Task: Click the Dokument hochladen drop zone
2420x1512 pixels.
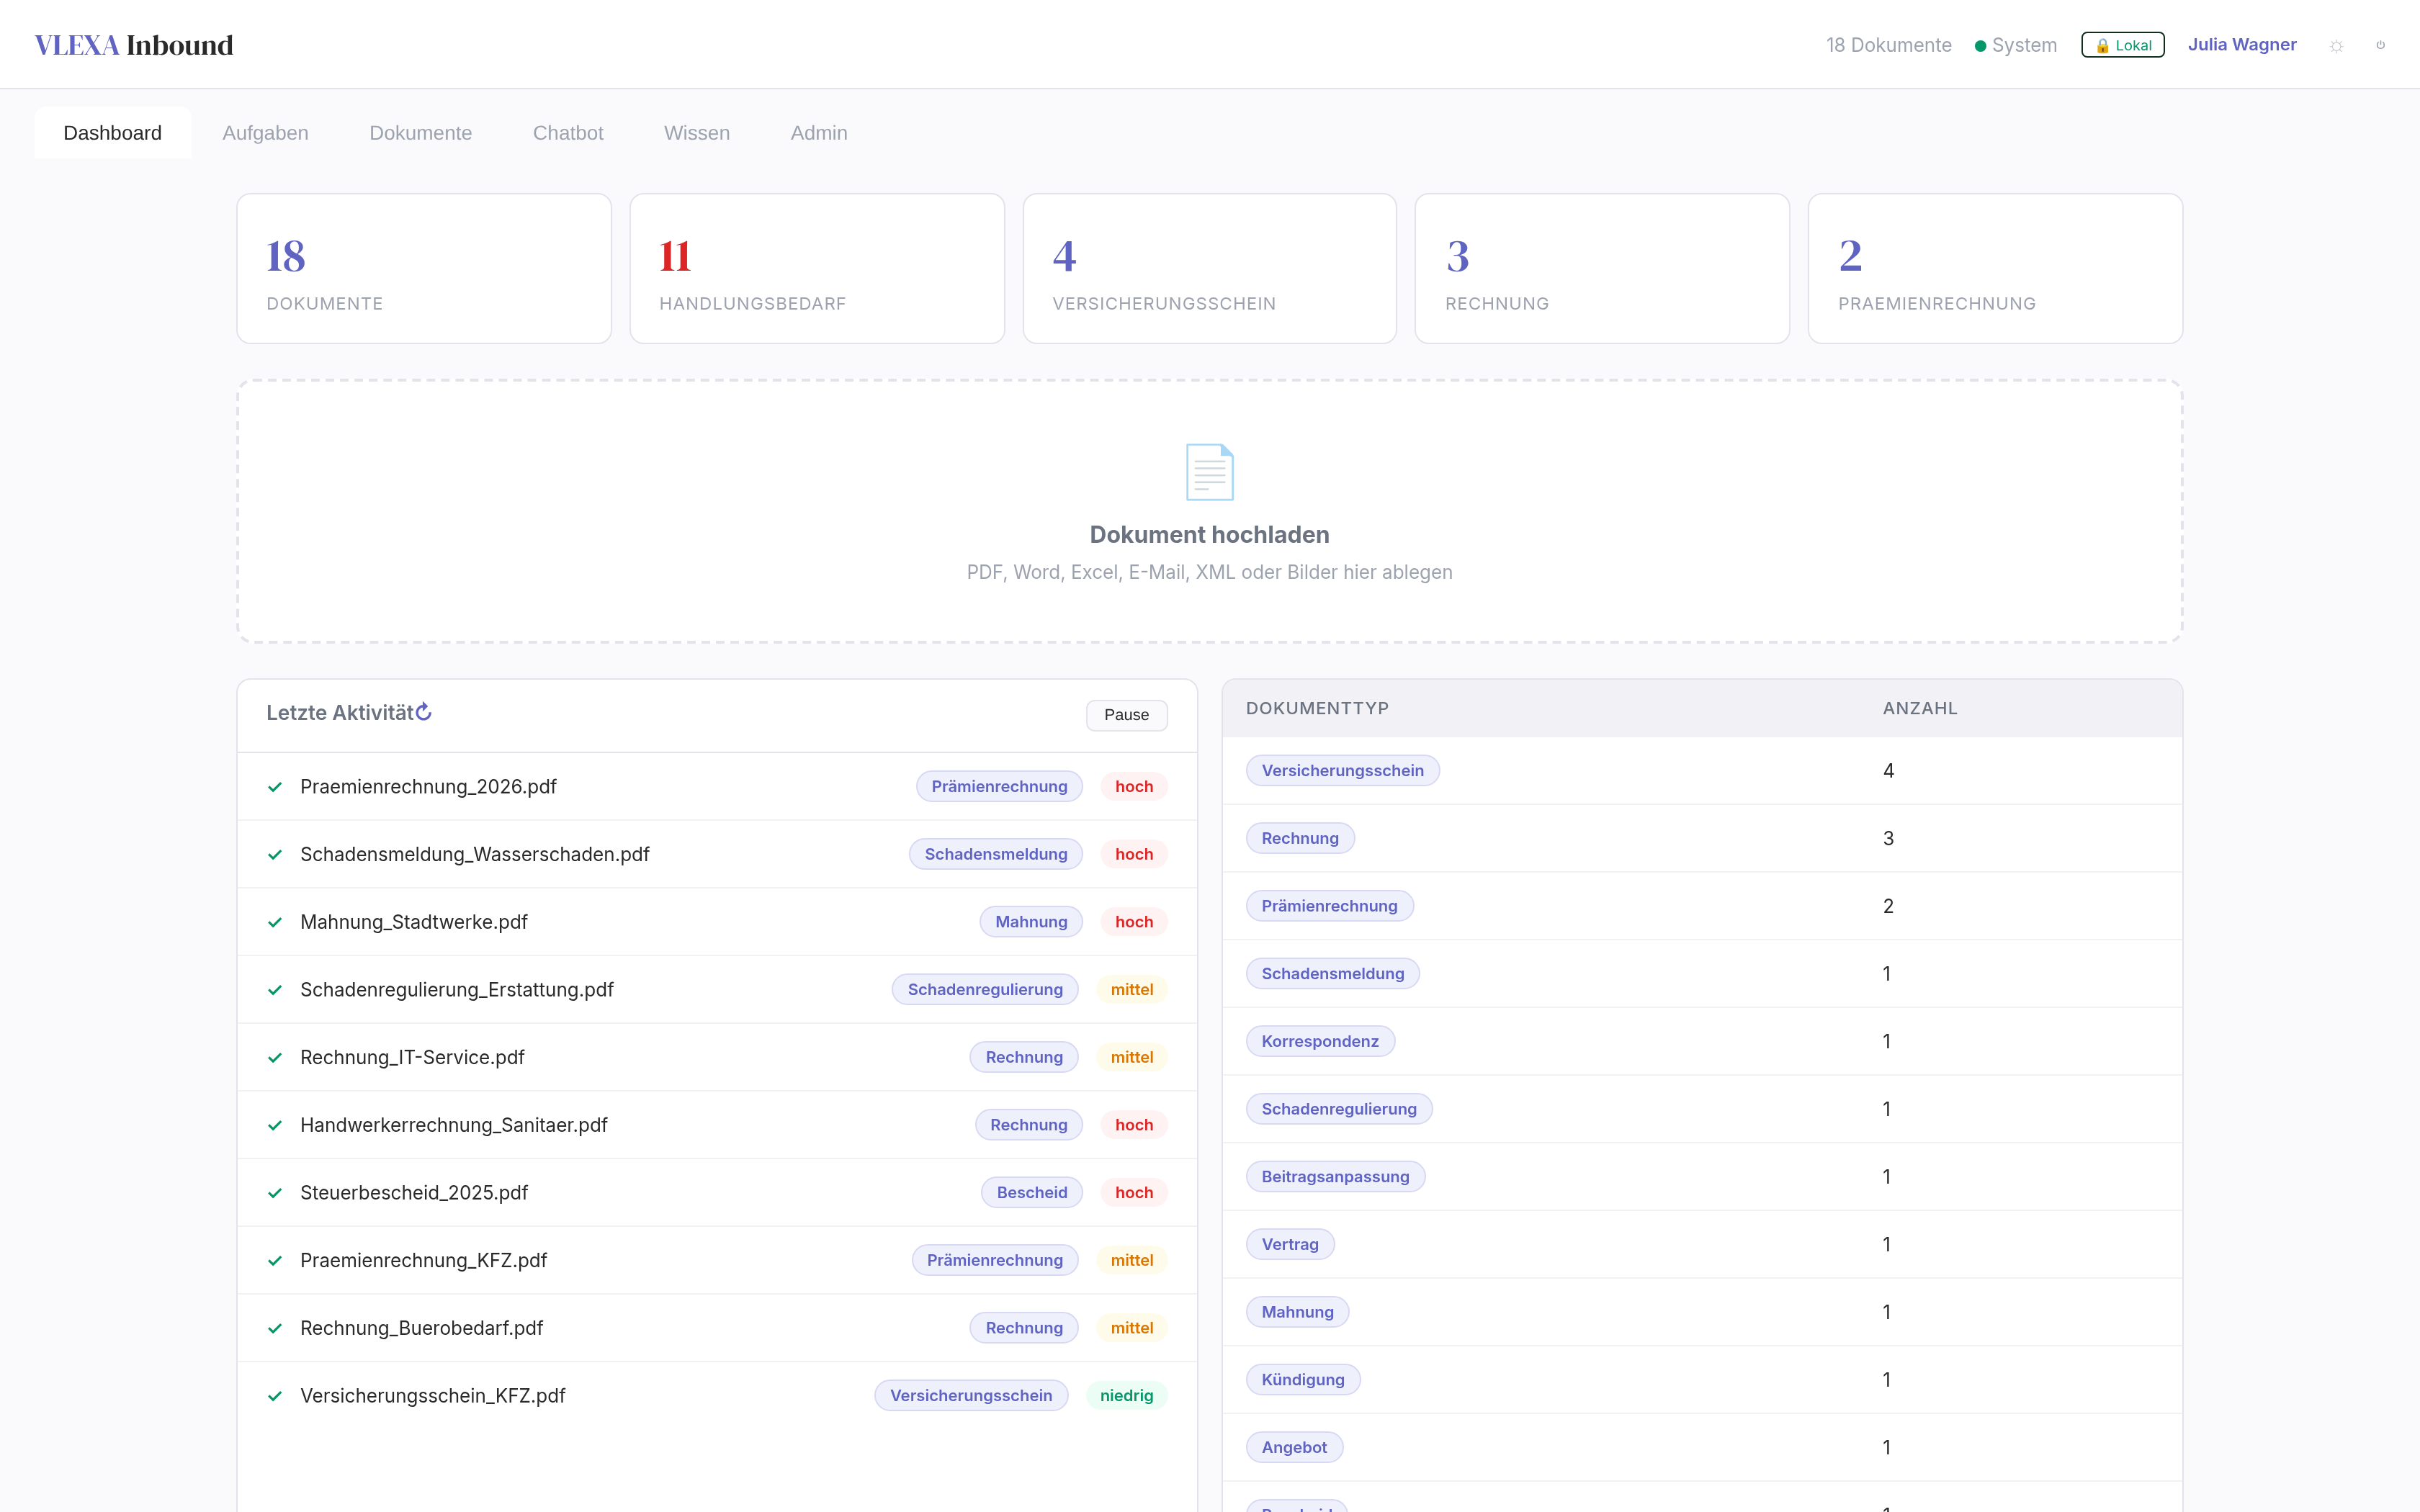Action: coord(1209,511)
